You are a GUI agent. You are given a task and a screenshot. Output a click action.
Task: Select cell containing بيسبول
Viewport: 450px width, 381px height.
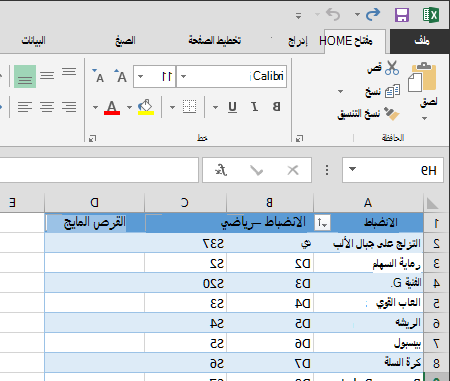(x=368, y=343)
